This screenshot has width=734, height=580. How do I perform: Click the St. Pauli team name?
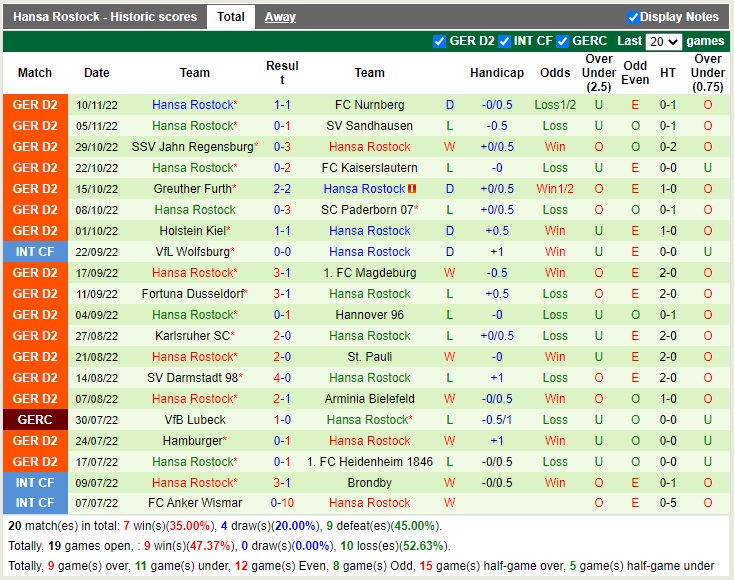click(x=369, y=357)
